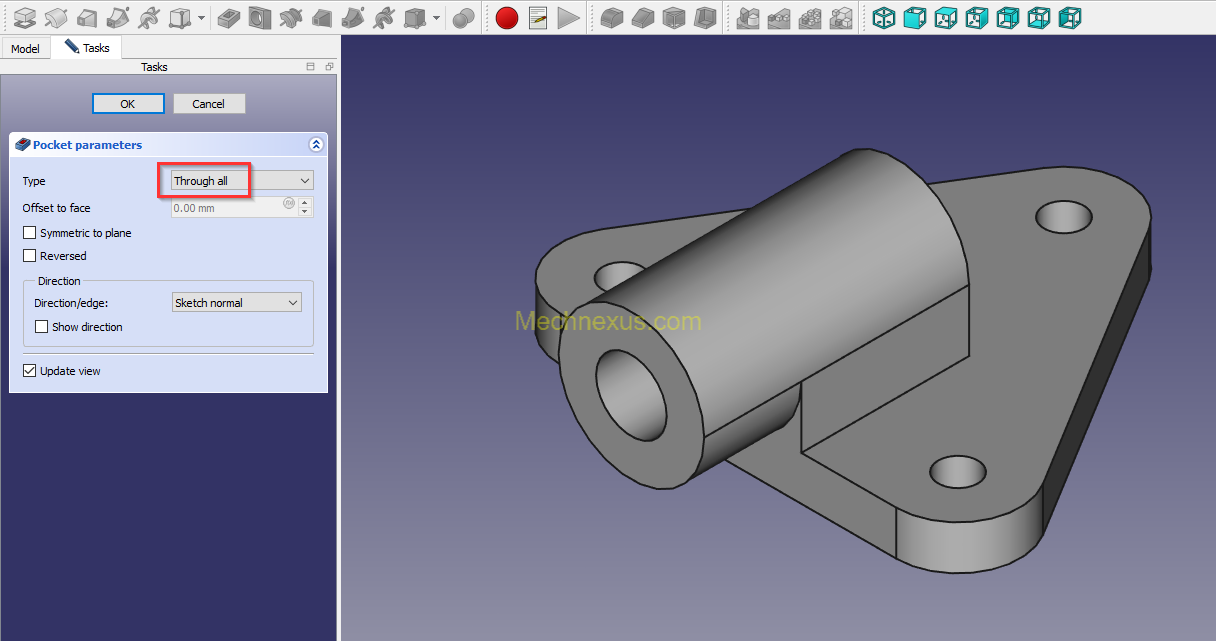Screen dimensions: 1216x641
Task: Click the Measure Linear cube icon
Action: click(883, 17)
